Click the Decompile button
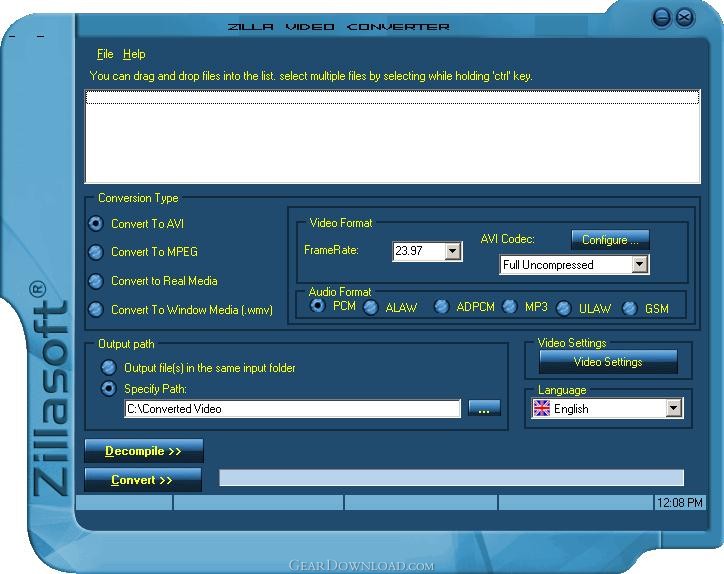The image size is (724, 574). [x=144, y=451]
